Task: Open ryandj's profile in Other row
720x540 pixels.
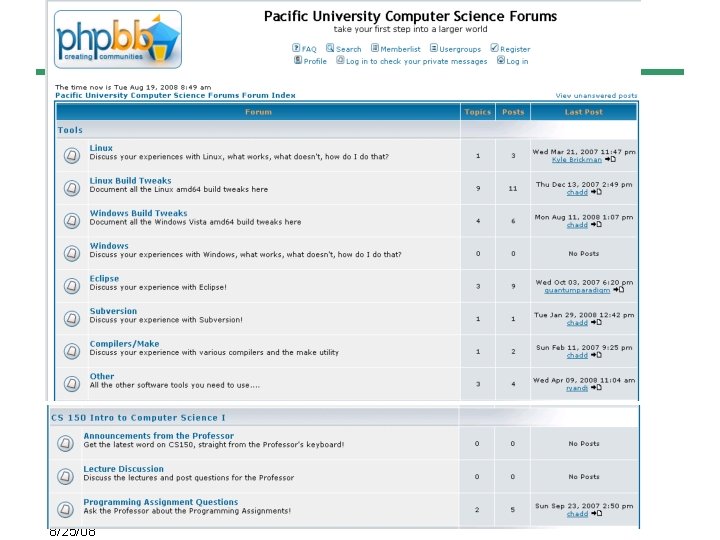Action: pos(577,388)
